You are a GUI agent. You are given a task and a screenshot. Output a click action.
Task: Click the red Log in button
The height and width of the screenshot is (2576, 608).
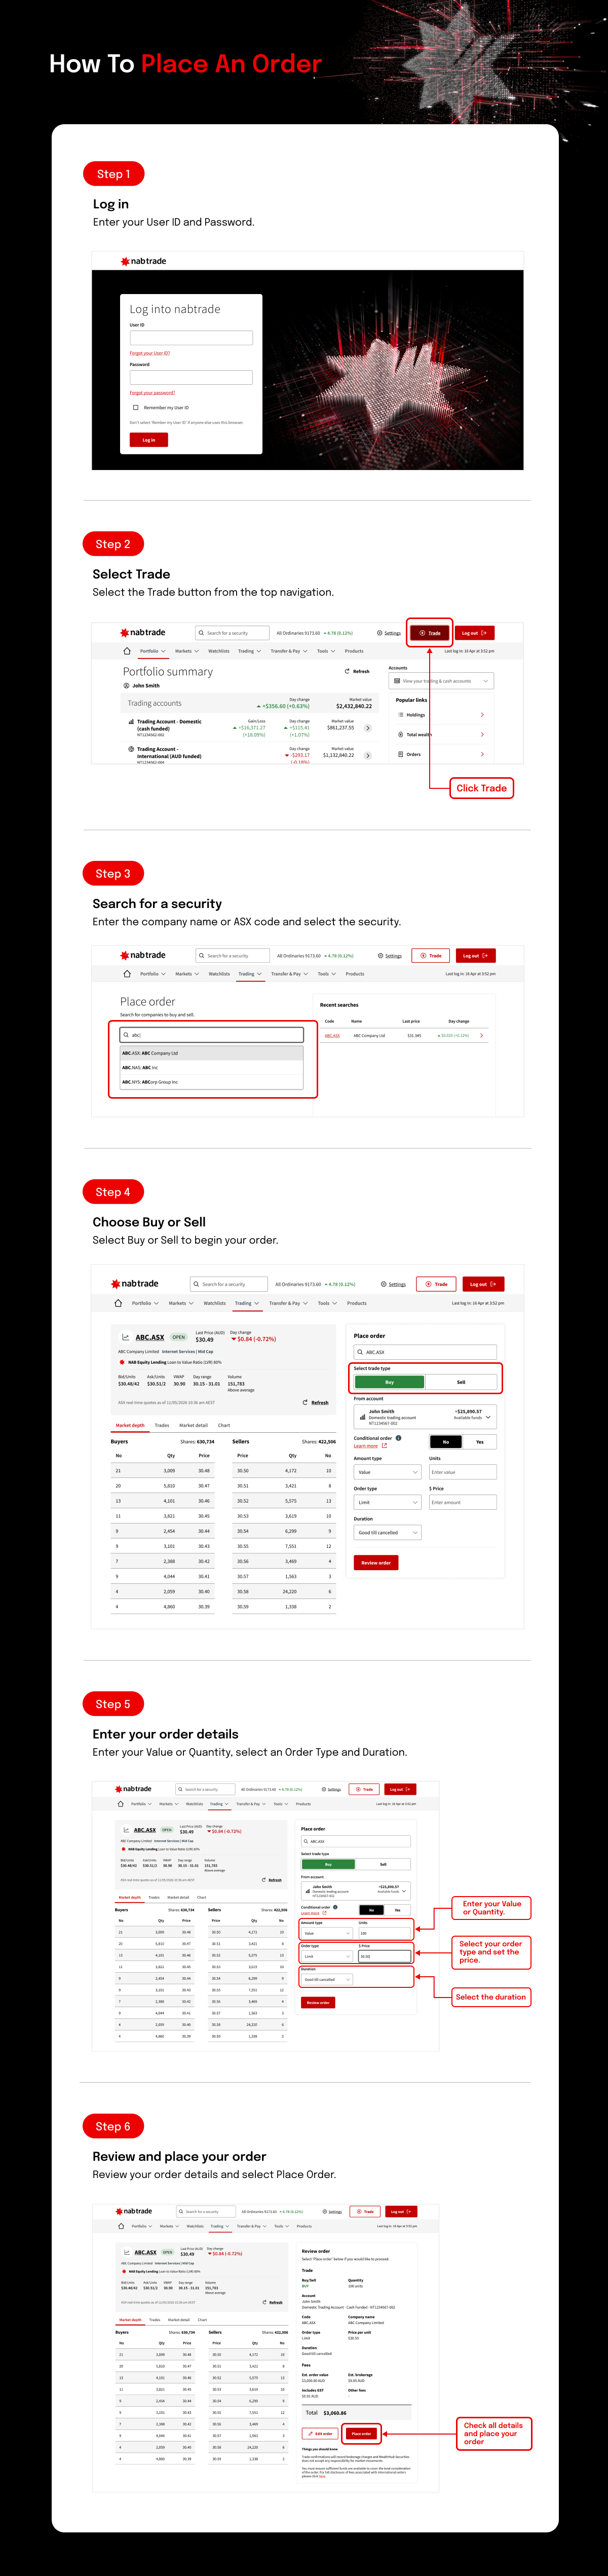tap(149, 439)
